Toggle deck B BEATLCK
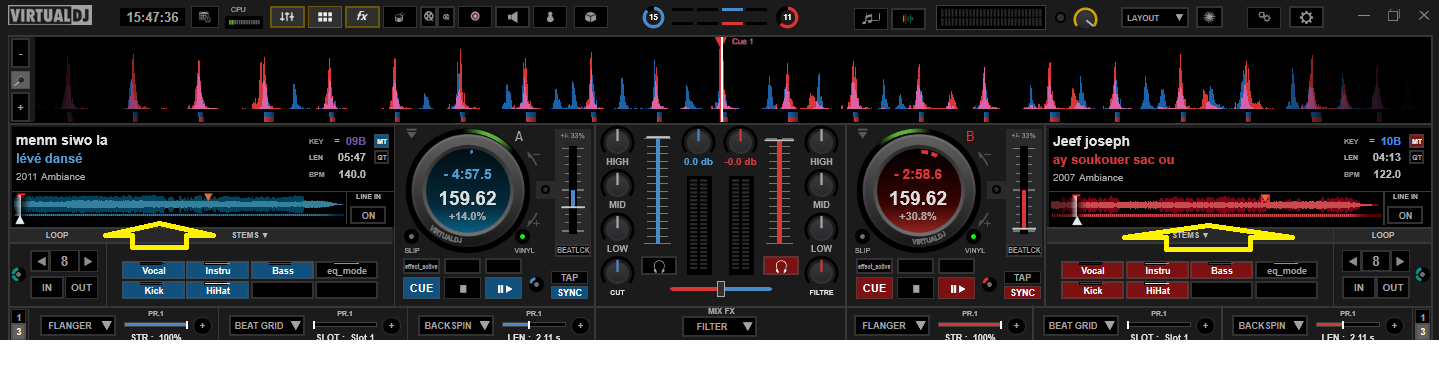Viewport: 1439px width, 375px height. (x=1024, y=250)
